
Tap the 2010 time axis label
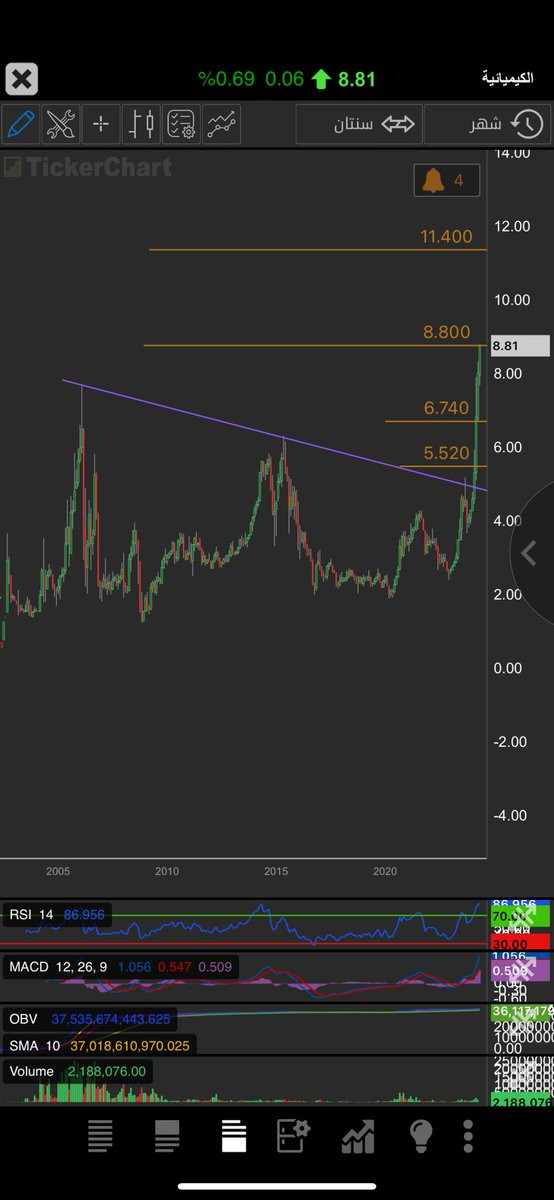coord(167,872)
